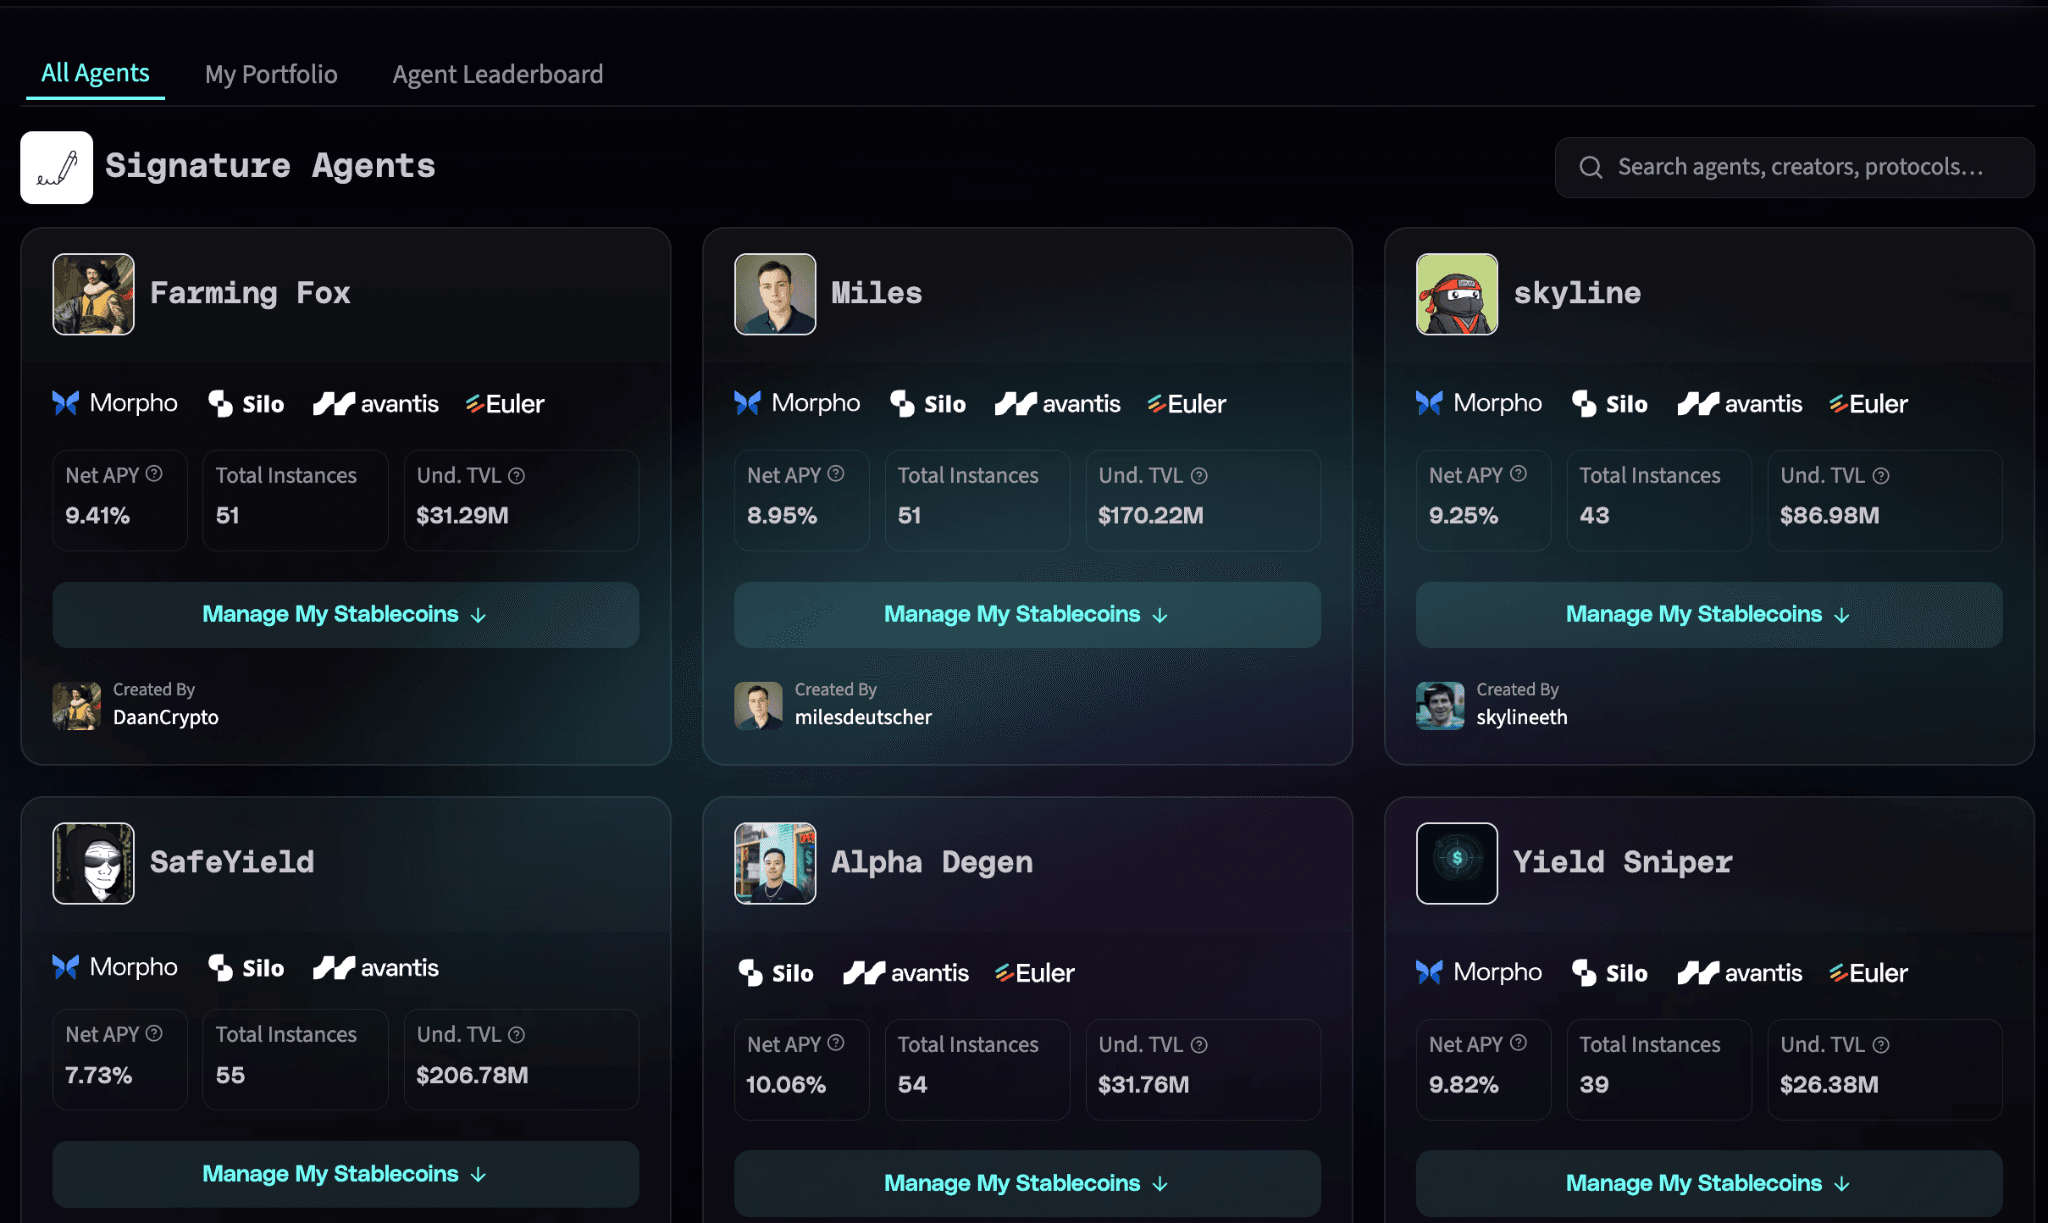The height and width of the screenshot is (1223, 2048).
Task: Click the Morpho logo on skyline card
Action: (x=1479, y=403)
